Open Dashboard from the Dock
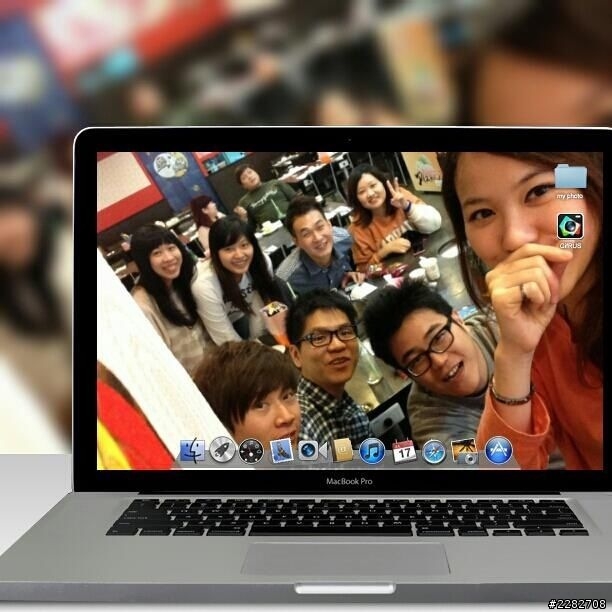The height and width of the screenshot is (612, 612). pos(251,451)
